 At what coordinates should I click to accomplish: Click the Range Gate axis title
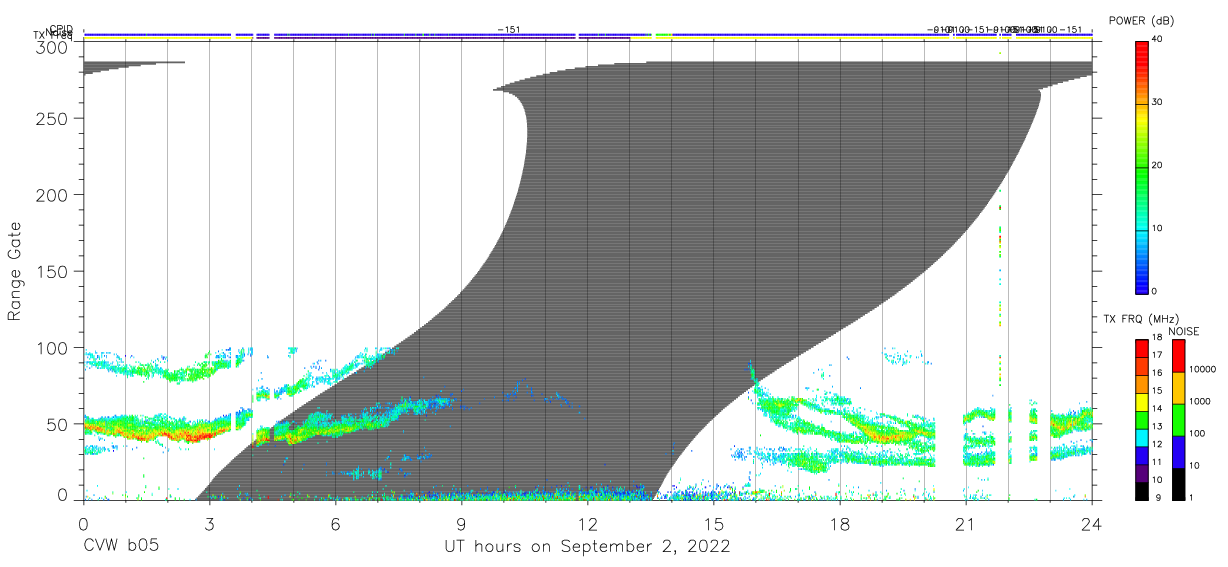pos(15,271)
